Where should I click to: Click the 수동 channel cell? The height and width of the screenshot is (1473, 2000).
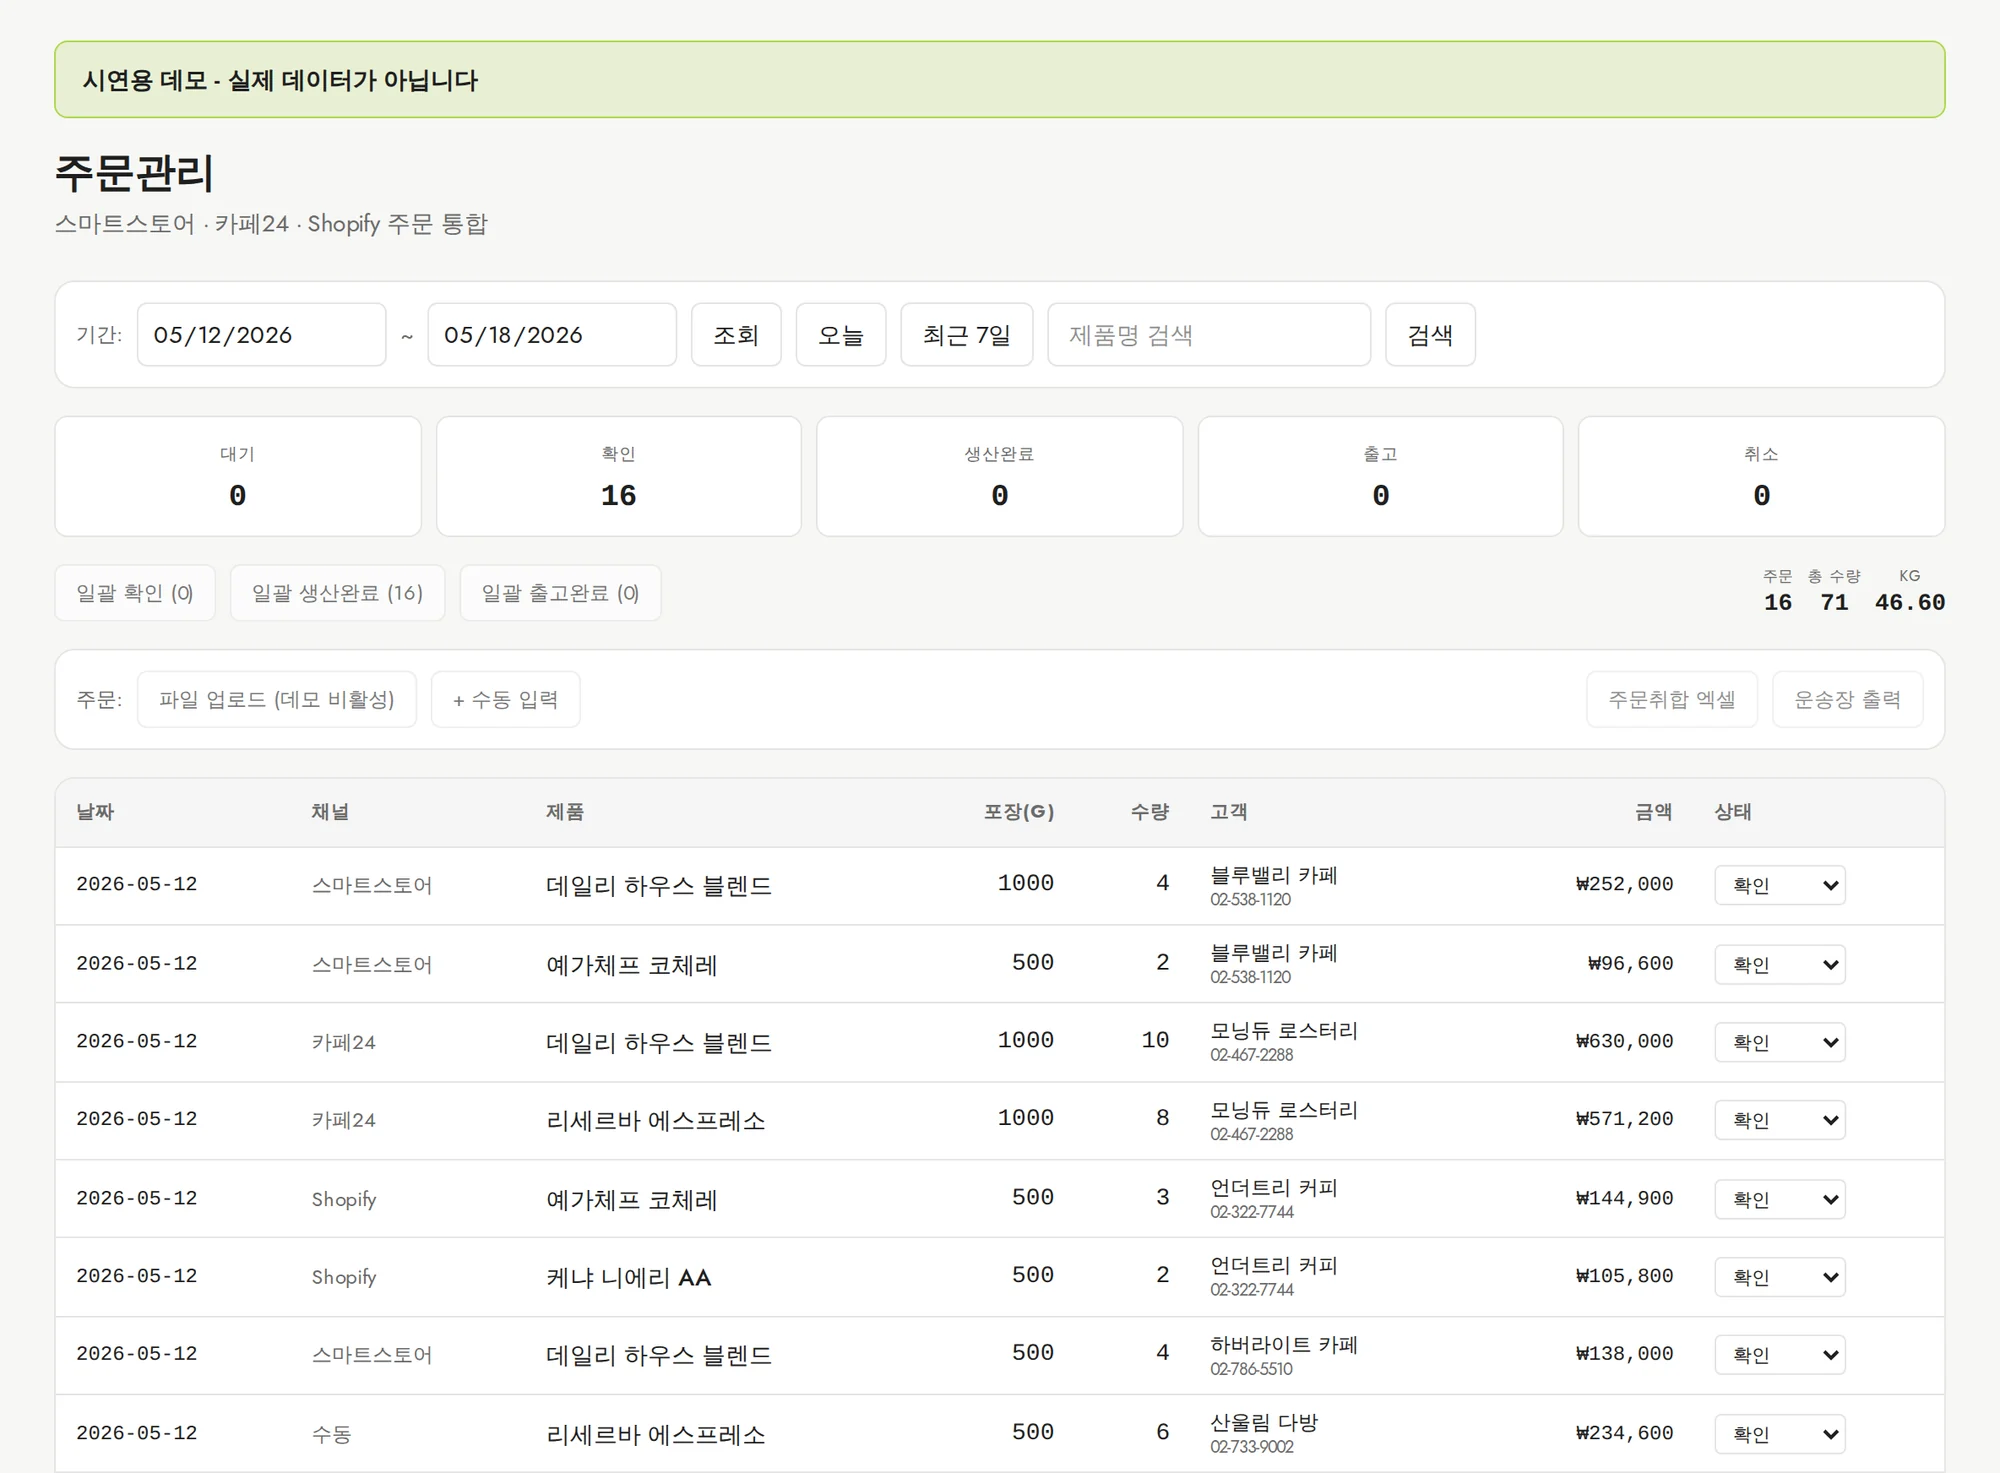point(331,1434)
